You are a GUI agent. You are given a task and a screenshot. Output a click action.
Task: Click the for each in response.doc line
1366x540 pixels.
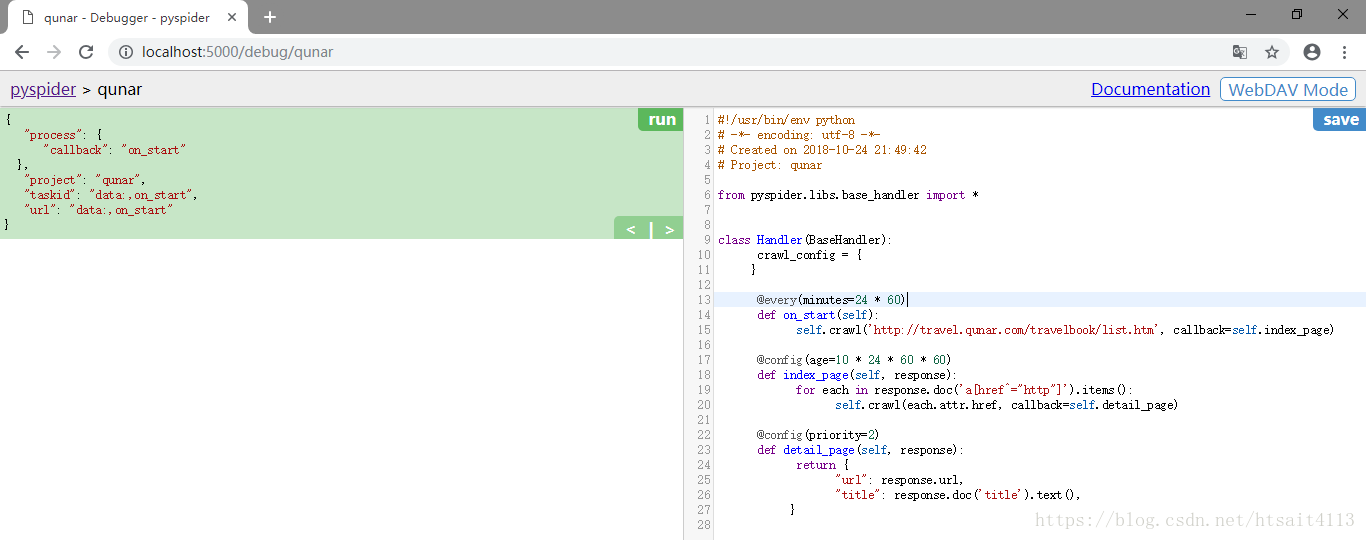coord(965,390)
